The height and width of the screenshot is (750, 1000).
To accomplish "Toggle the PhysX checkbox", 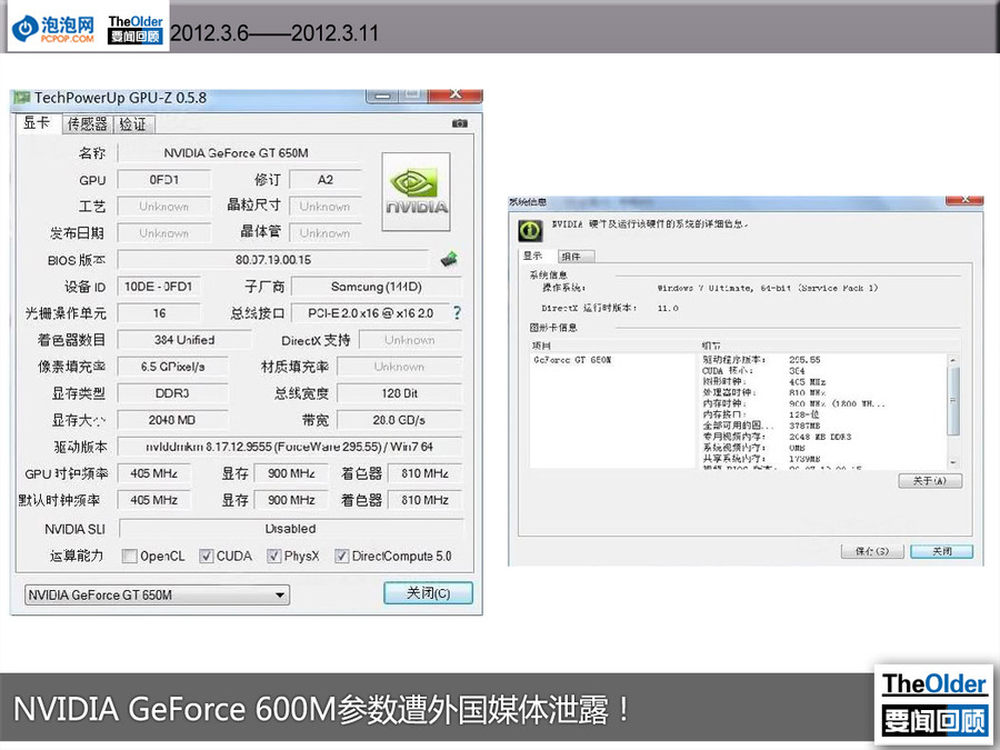I will click(x=274, y=556).
